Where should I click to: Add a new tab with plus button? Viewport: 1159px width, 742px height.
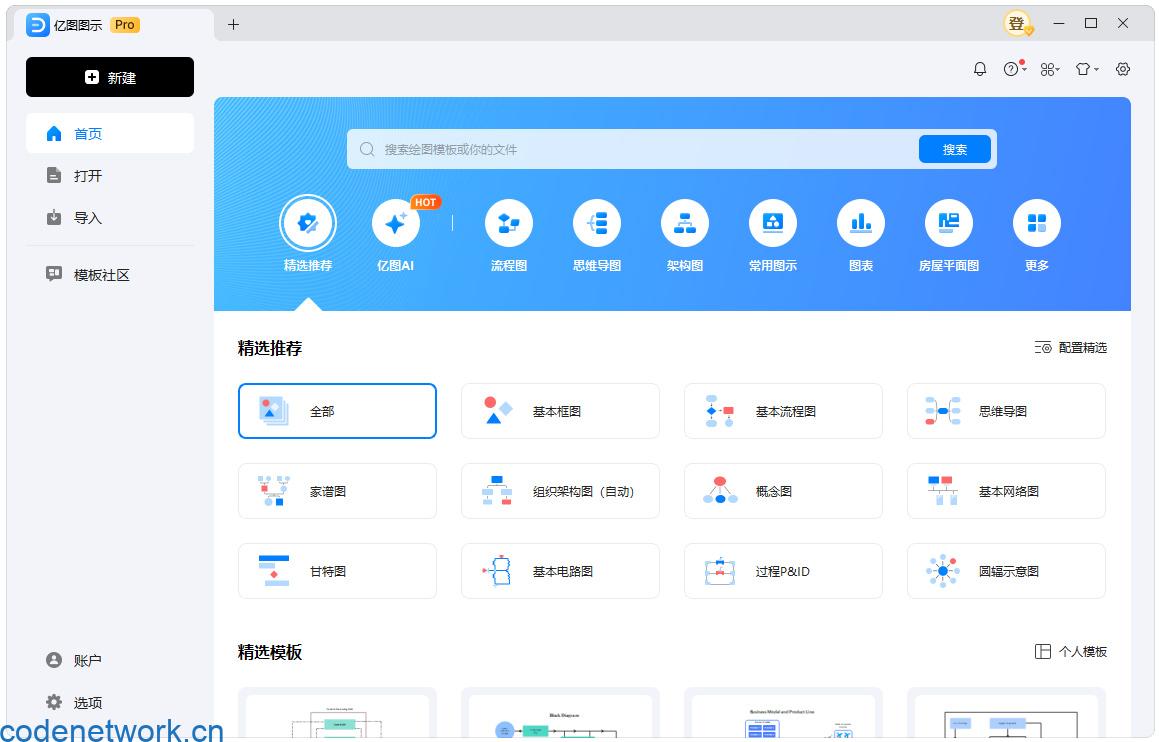click(x=234, y=24)
